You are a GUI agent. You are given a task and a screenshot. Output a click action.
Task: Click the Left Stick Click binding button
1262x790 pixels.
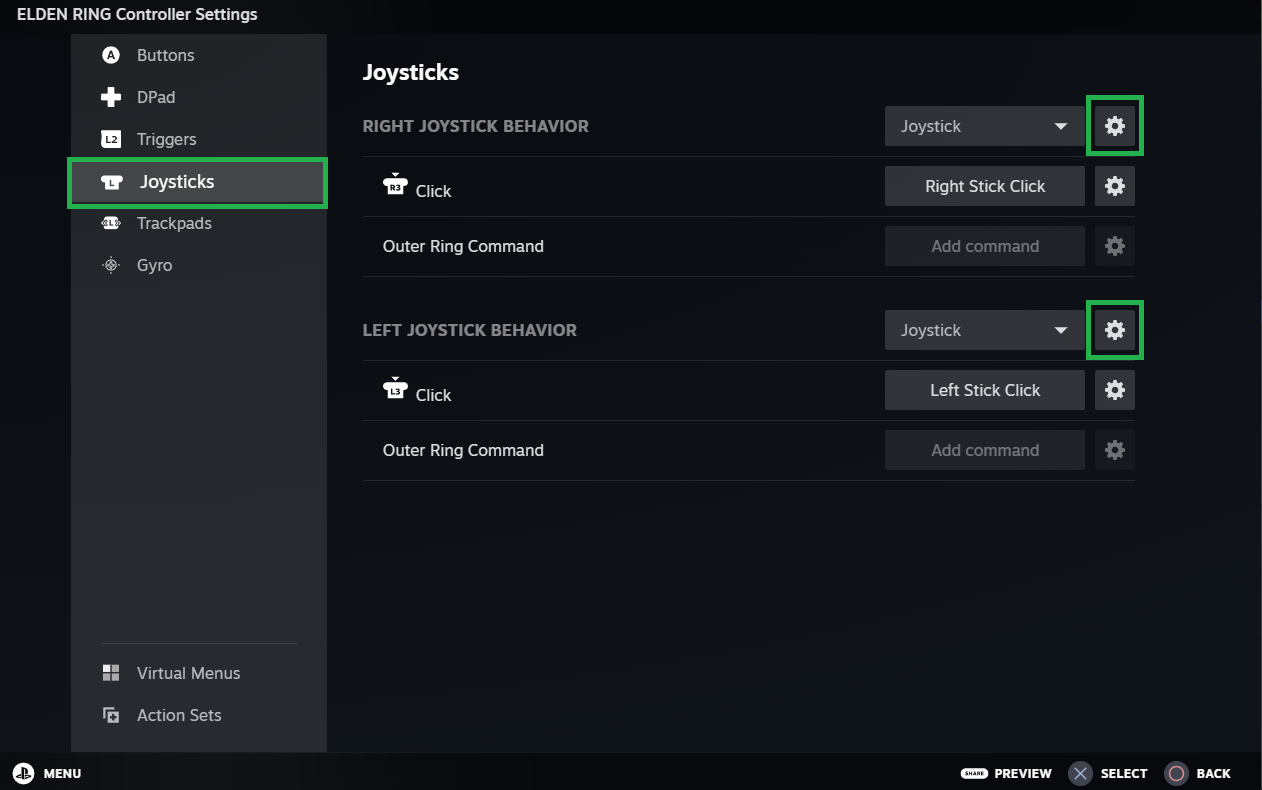click(985, 390)
